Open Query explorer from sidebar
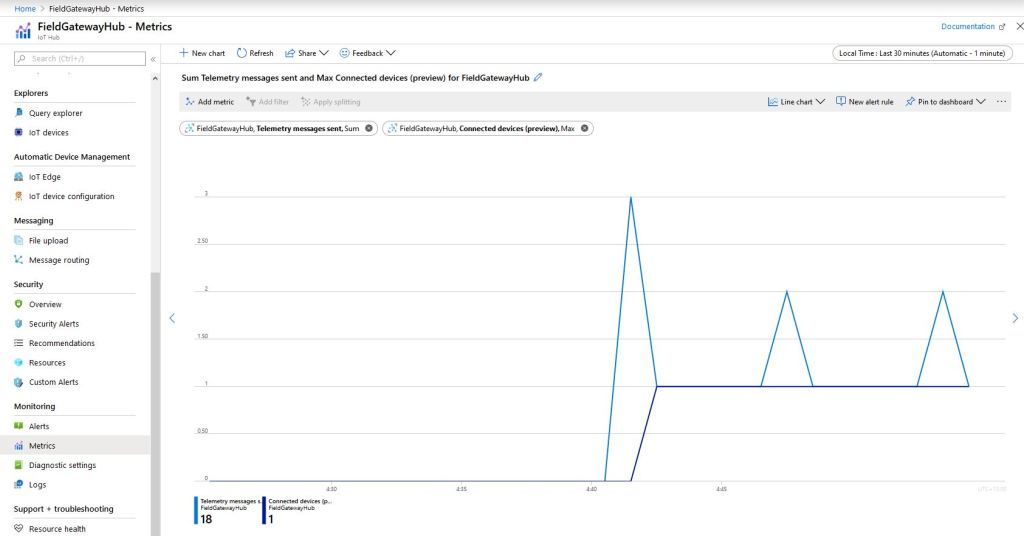 [55, 113]
